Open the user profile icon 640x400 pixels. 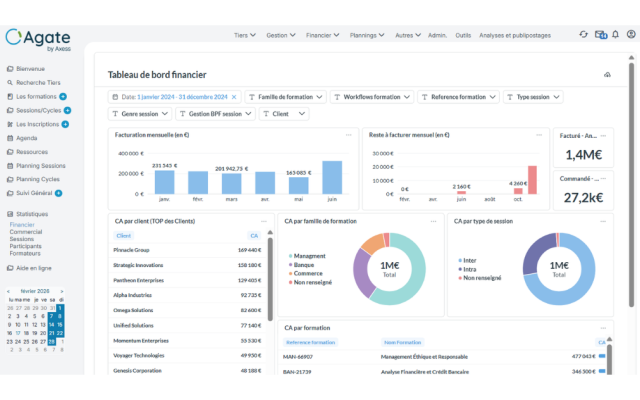coord(629,34)
